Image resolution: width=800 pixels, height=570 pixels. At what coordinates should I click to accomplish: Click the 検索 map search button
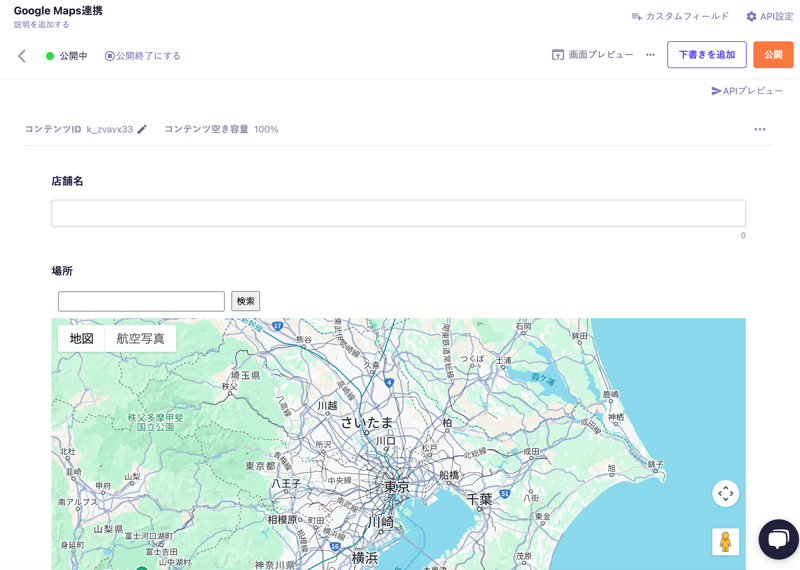(x=245, y=301)
